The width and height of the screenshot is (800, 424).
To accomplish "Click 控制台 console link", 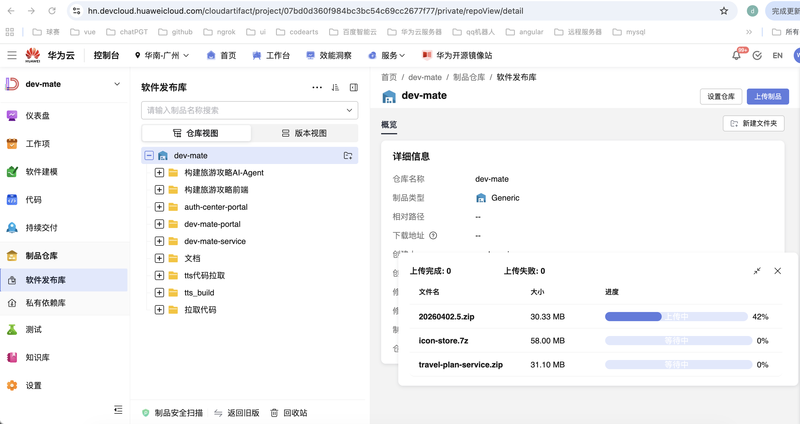I will 106,55.
